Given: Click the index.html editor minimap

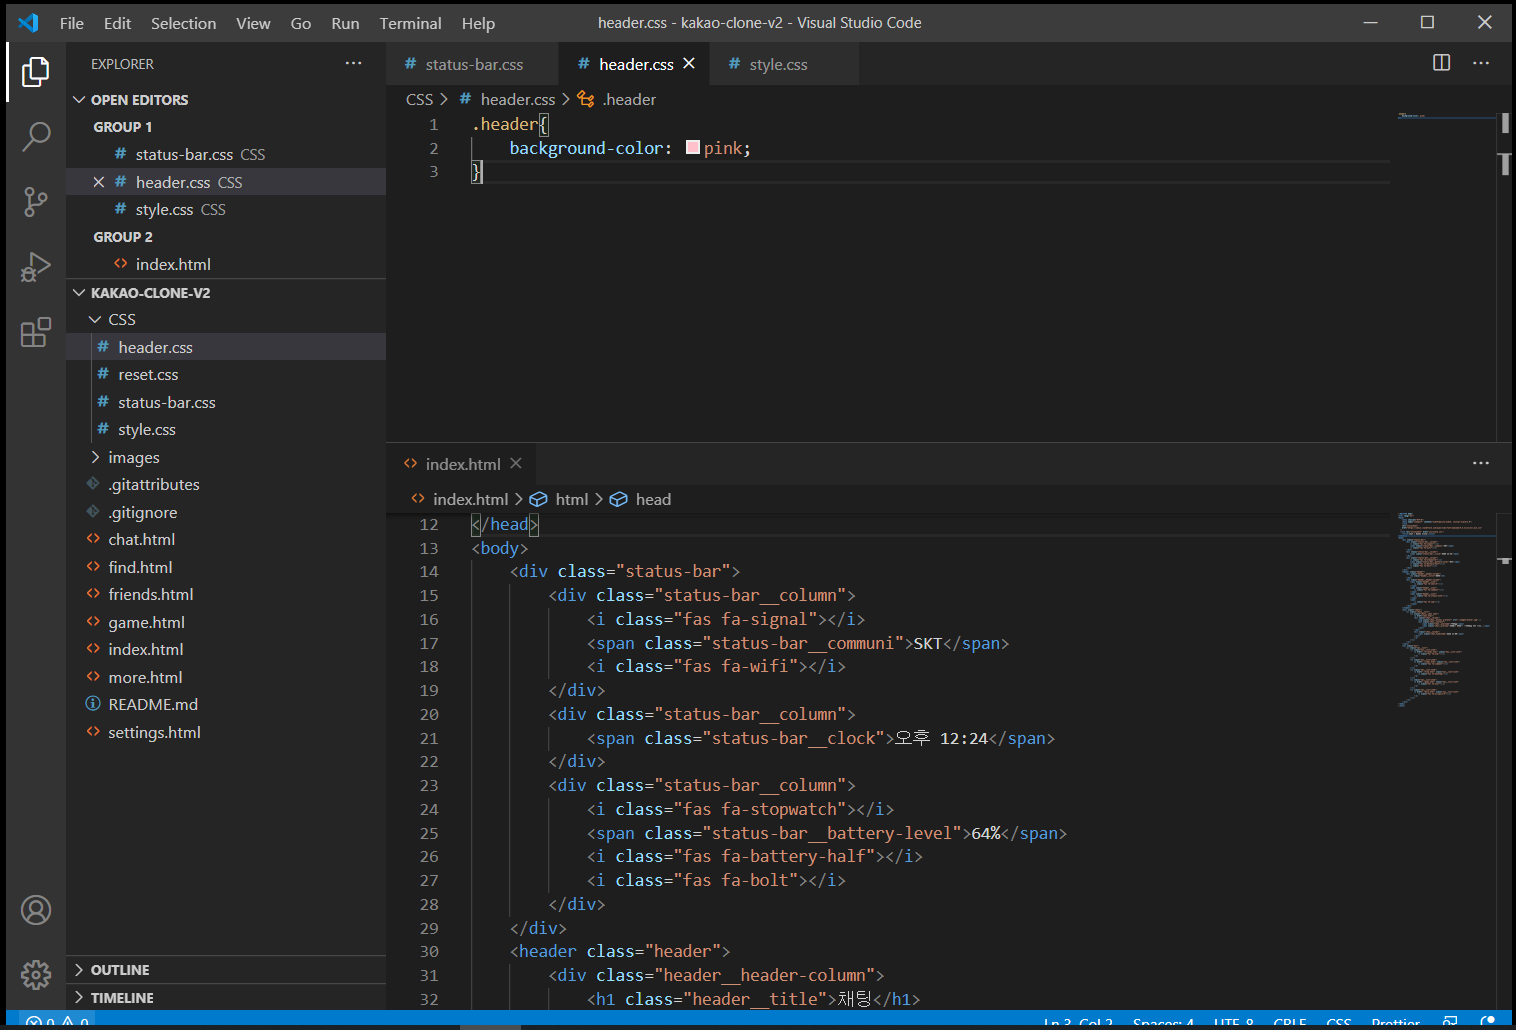Looking at the screenshot, I should [1446, 760].
